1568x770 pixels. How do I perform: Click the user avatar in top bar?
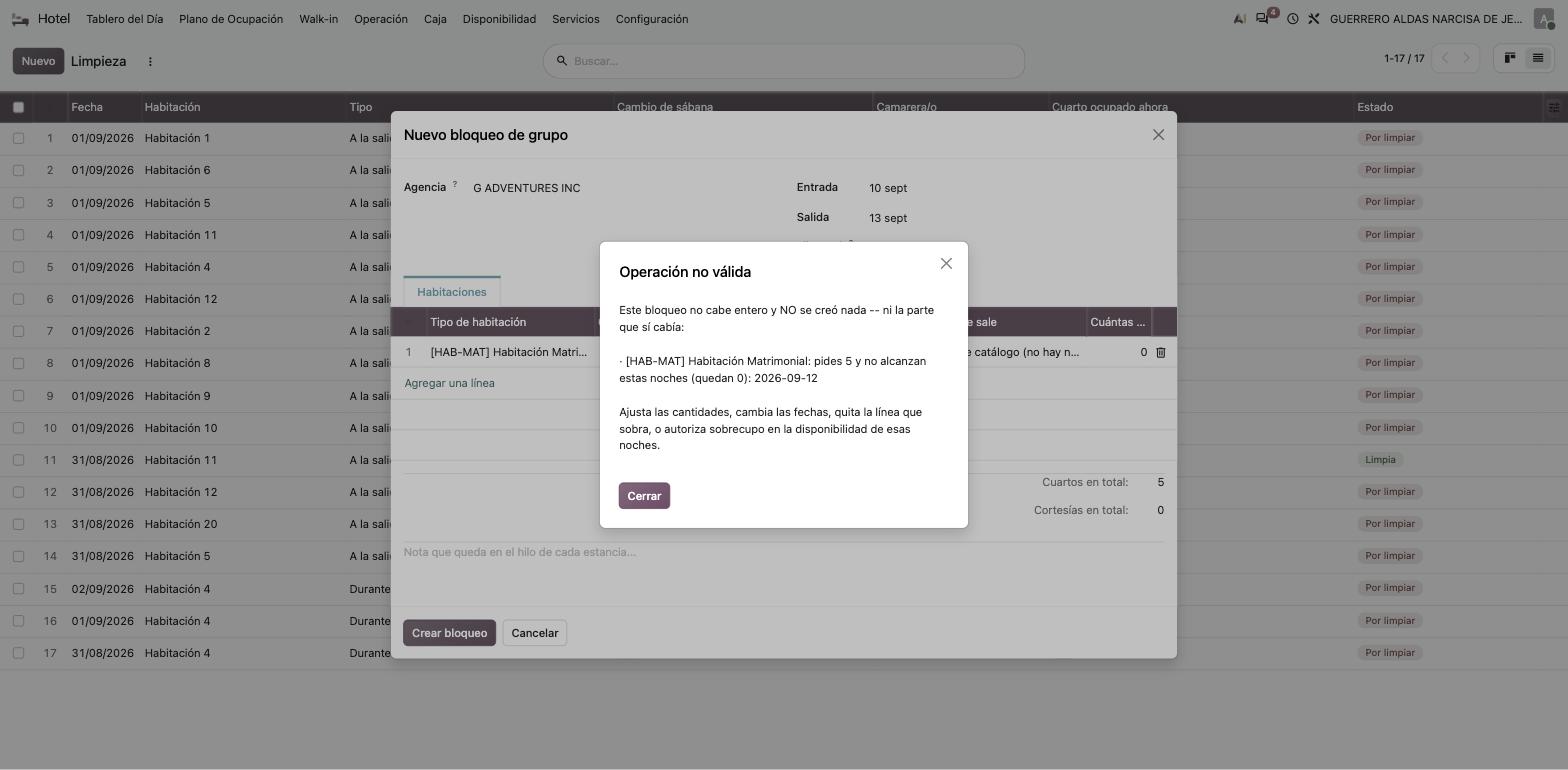1543,19
